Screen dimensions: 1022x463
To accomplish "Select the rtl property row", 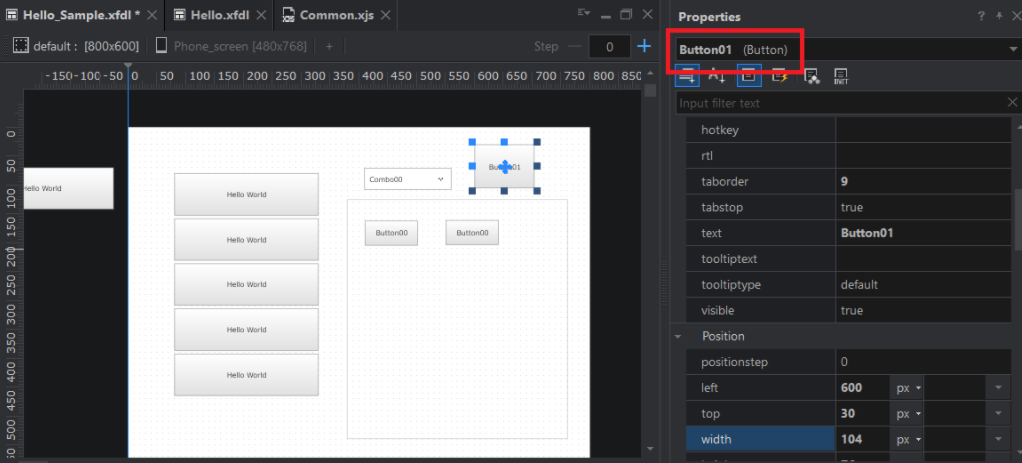I will click(x=848, y=156).
